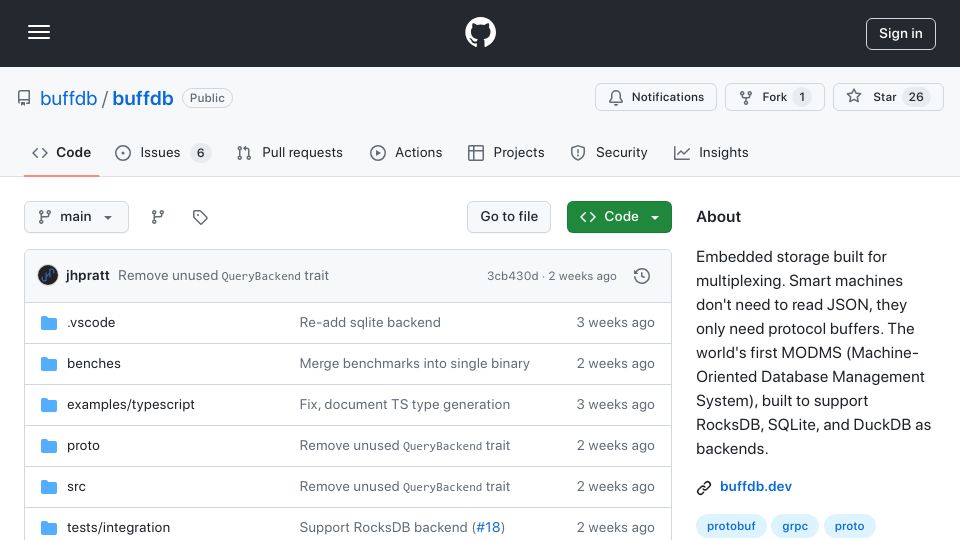The image size is (960, 540).
Task: Go to the Actions tab
Action: coord(406,152)
